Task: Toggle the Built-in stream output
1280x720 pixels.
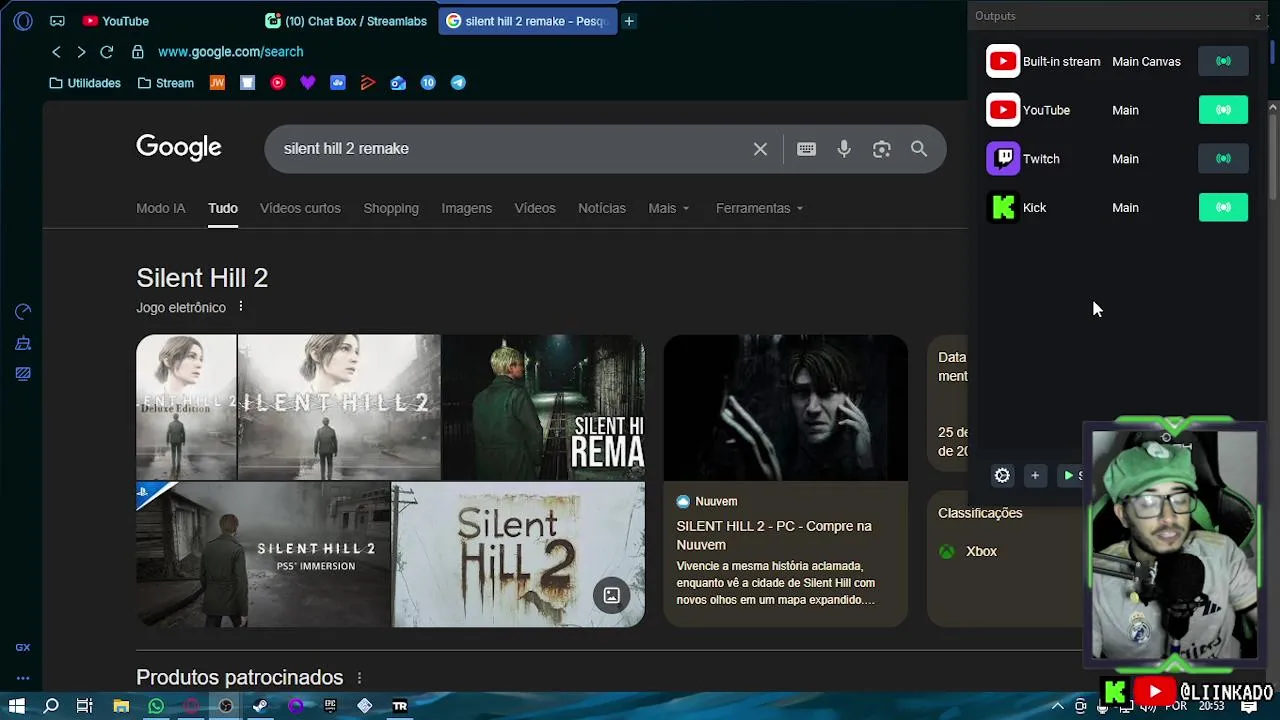Action: [1223, 61]
